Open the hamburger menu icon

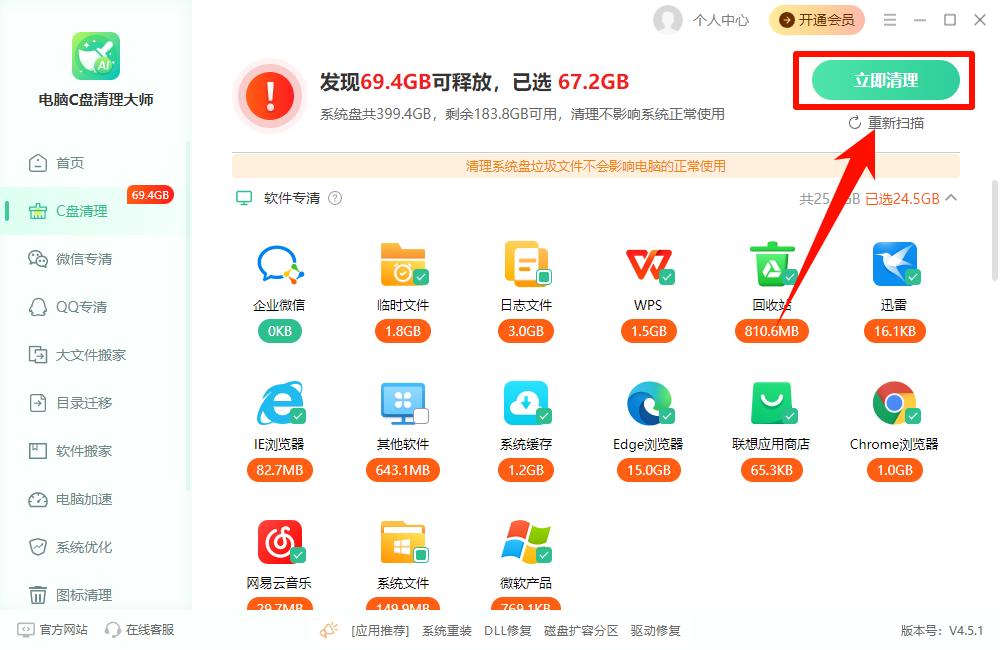[890, 20]
